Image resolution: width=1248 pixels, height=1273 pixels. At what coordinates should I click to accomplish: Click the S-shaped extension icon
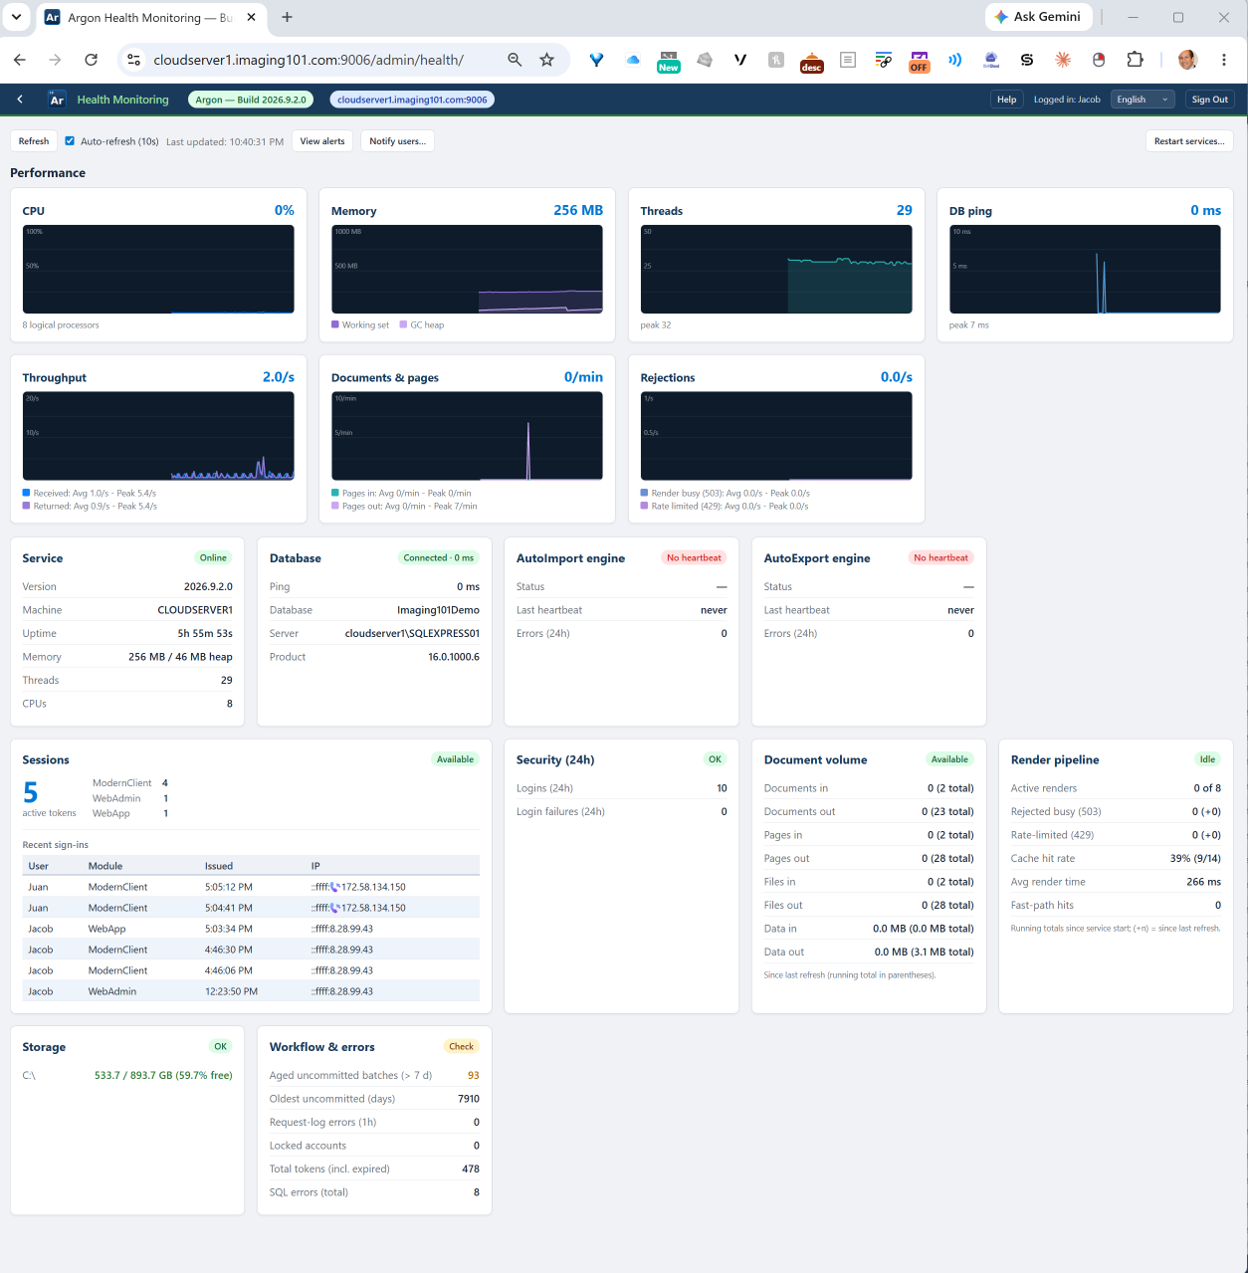tap(1027, 60)
